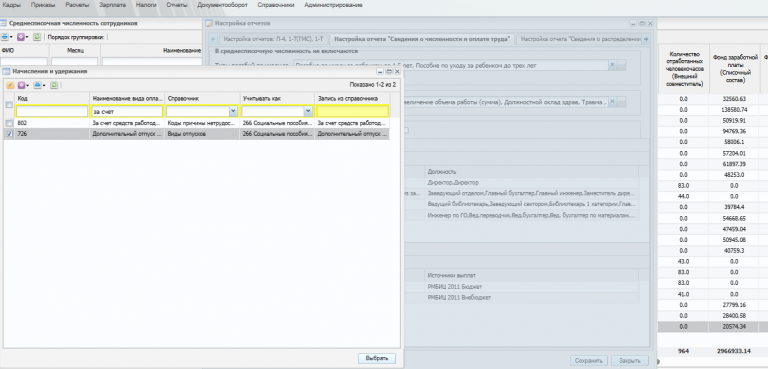768x369 pixels.
Task: Expand the Учитывать как filter dropdown
Action: pos(308,112)
